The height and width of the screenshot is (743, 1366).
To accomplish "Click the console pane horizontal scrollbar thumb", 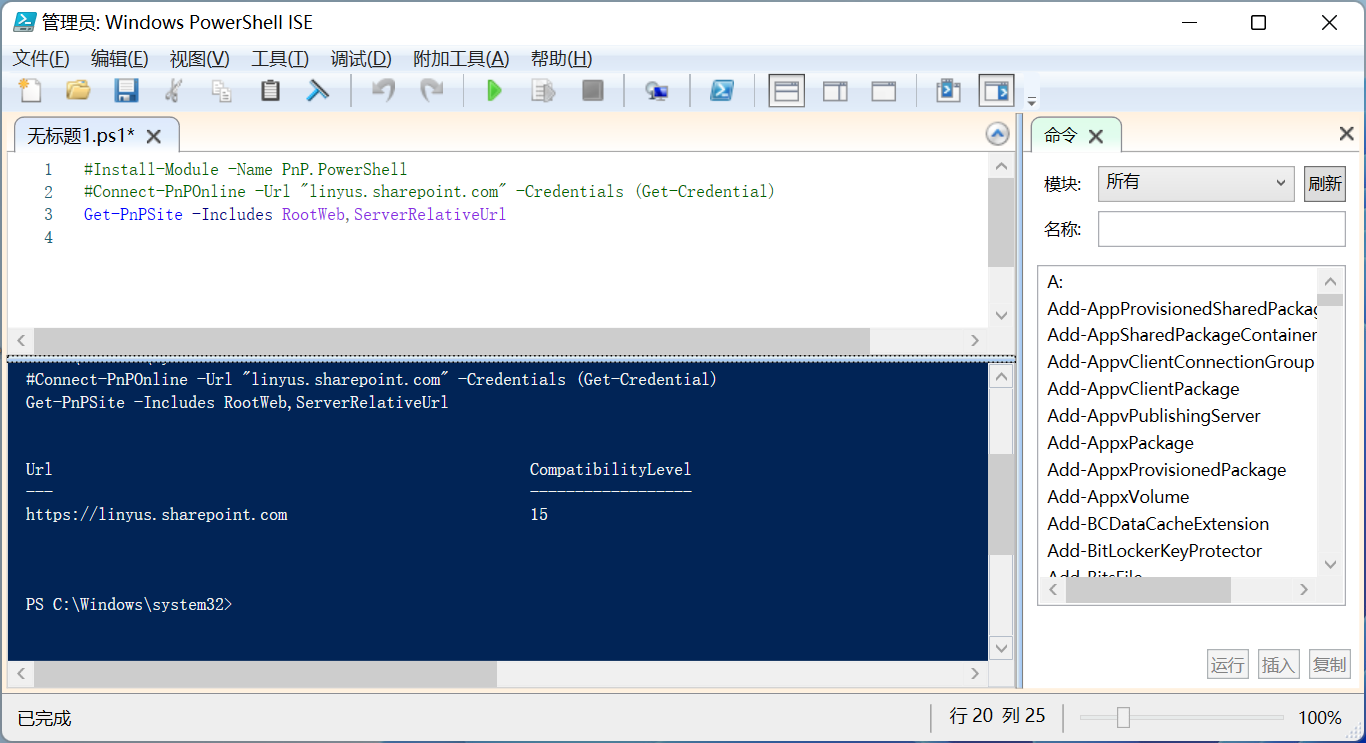I will coord(264,674).
